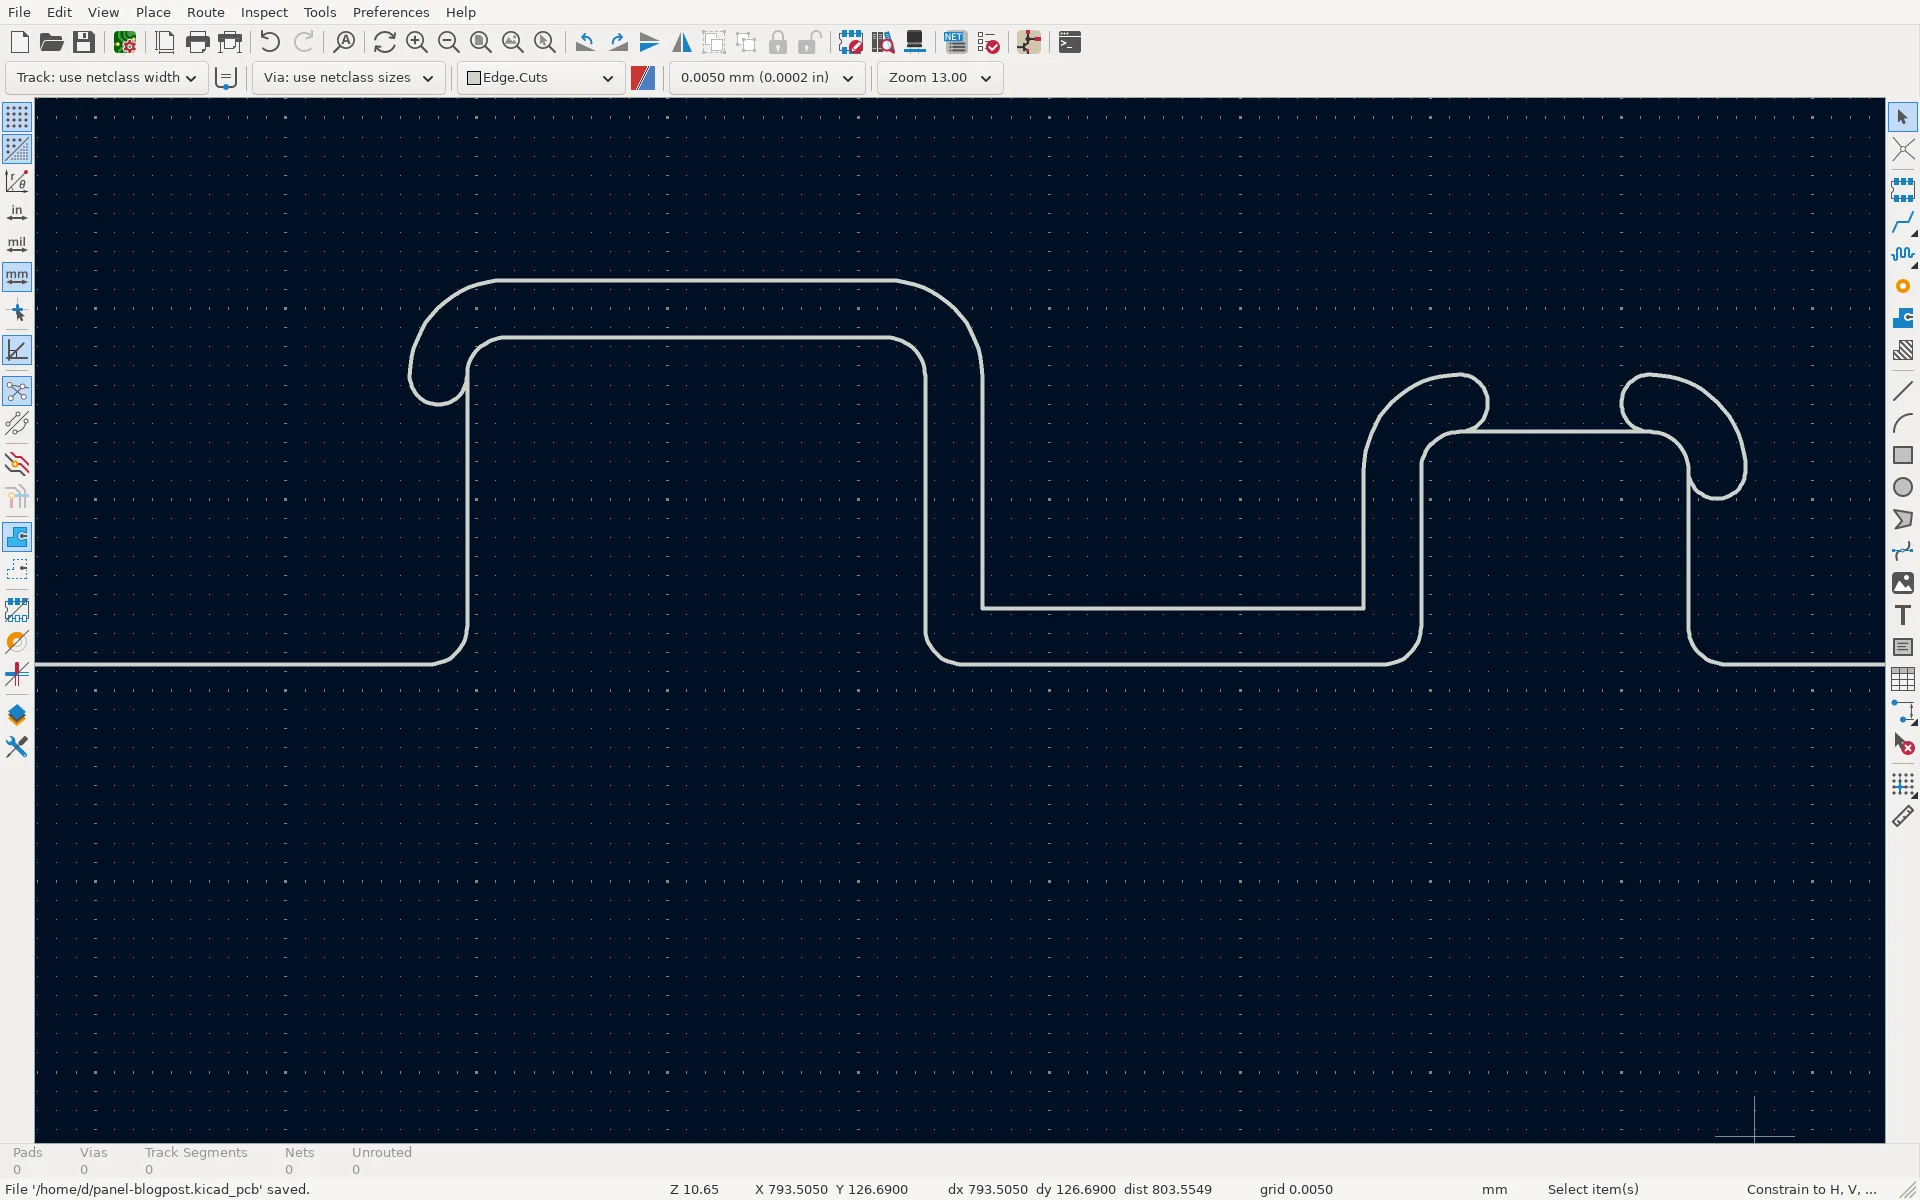The height and width of the screenshot is (1200, 1920).
Task: Toggle grid overrides
Action: [x=17, y=149]
